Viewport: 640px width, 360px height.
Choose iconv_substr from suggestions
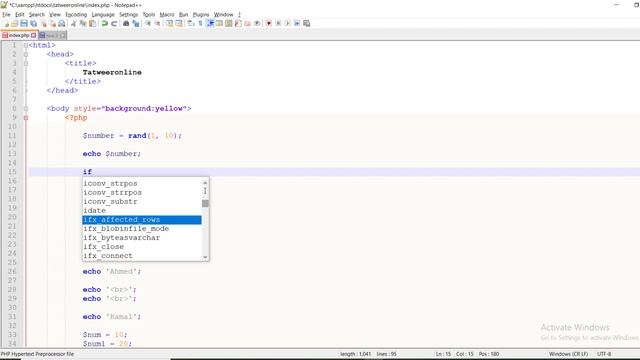pyautogui.click(x=142, y=202)
